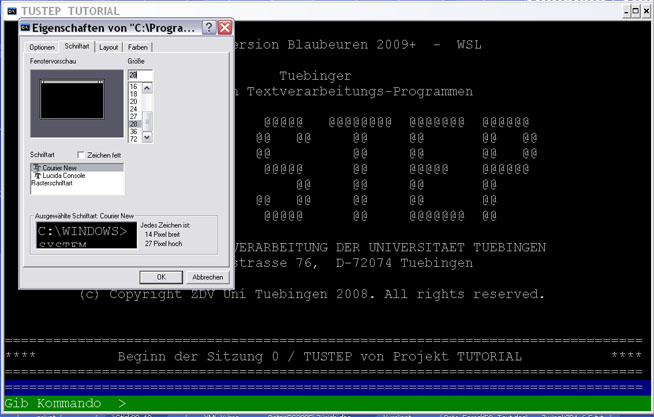Viewport: 654px width, 417px height.
Task: Click the TUSTEP console window system icon
Action: click(x=11, y=9)
